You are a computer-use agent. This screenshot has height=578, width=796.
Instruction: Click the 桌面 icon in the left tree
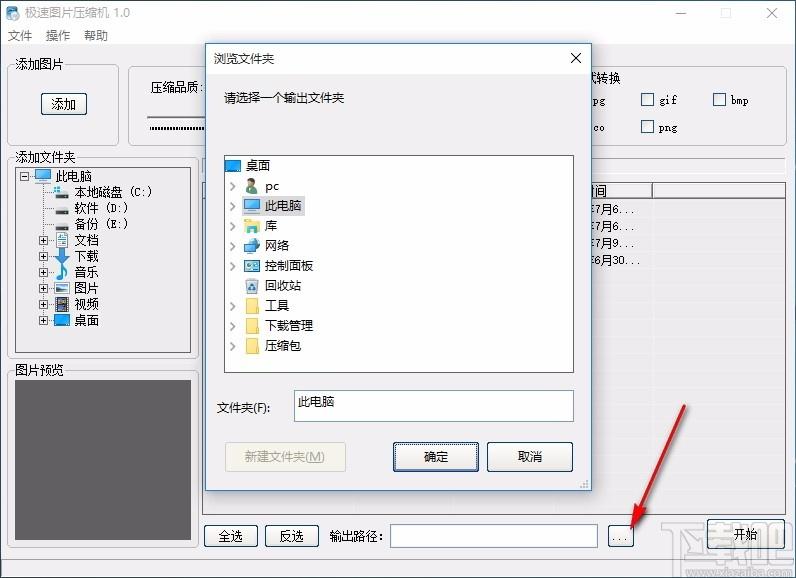[x=62, y=320]
